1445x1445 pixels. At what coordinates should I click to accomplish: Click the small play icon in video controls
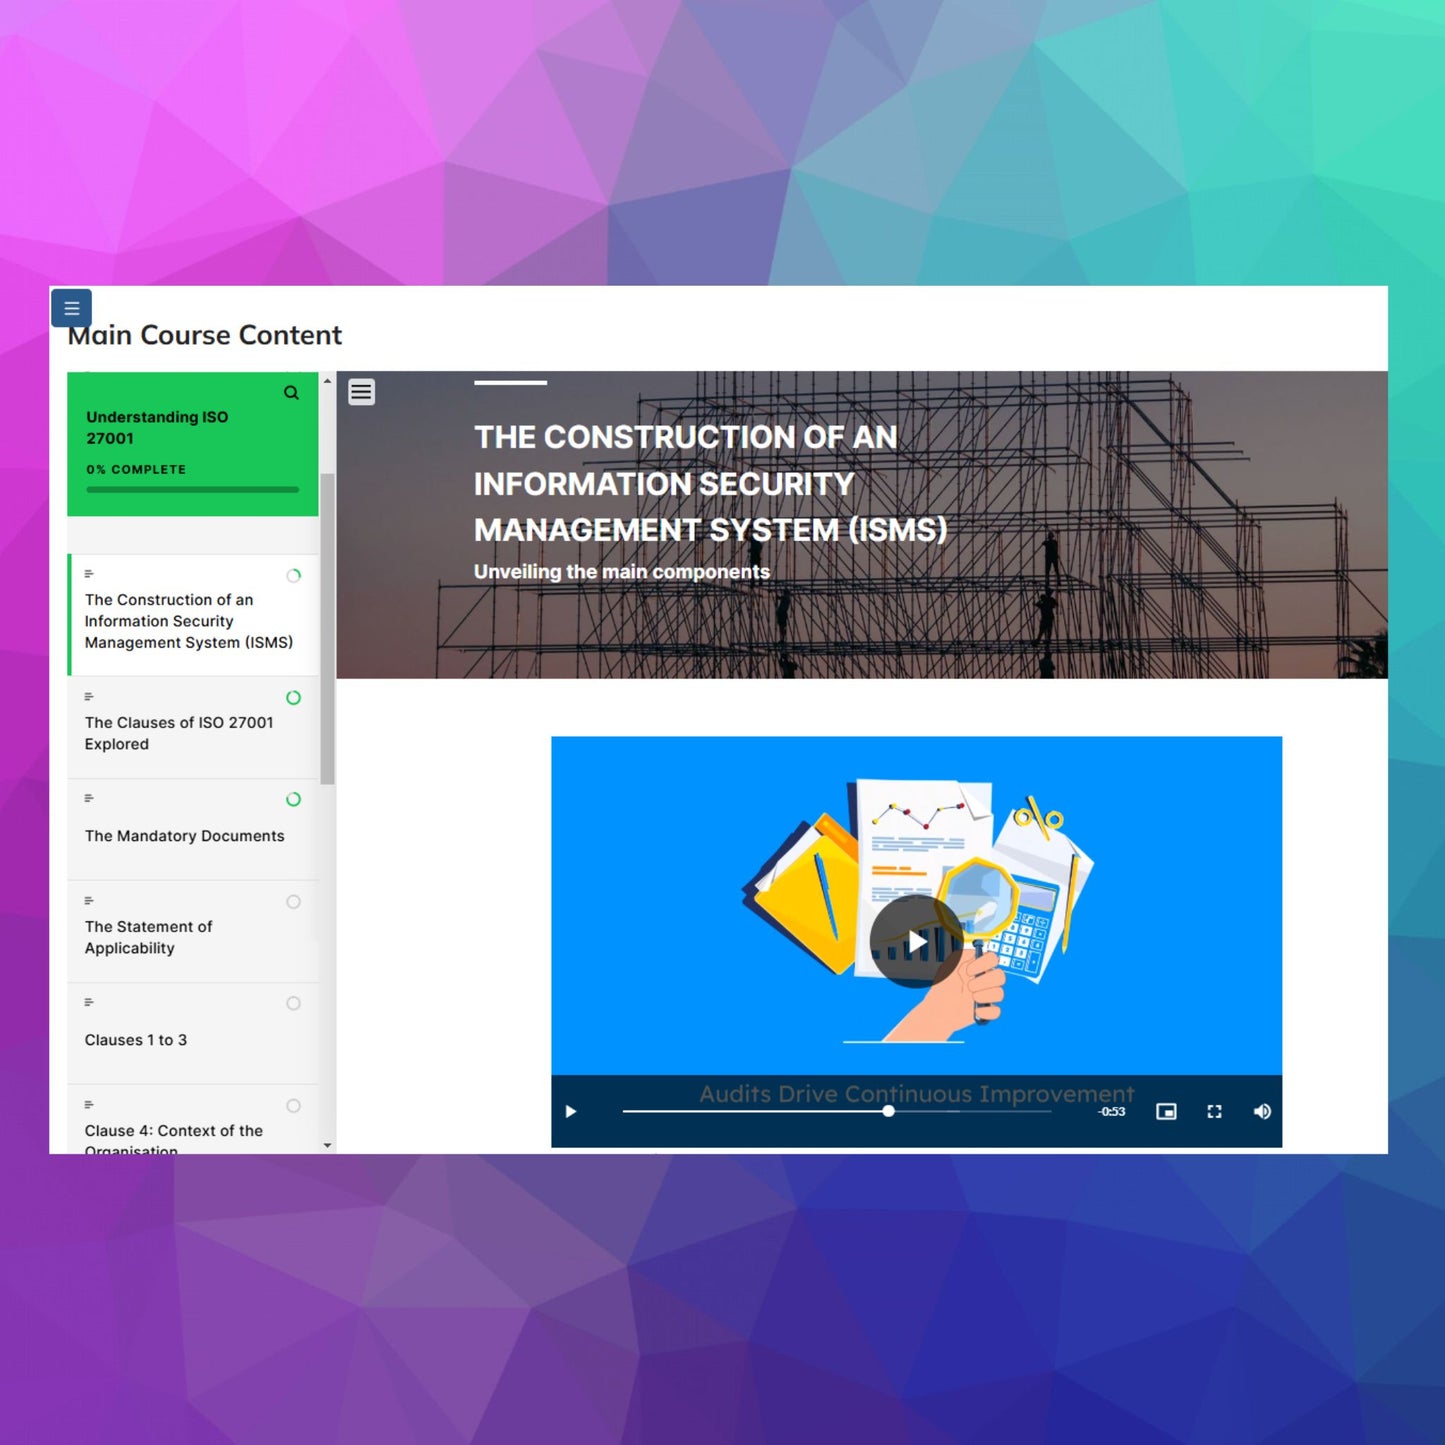[571, 1111]
